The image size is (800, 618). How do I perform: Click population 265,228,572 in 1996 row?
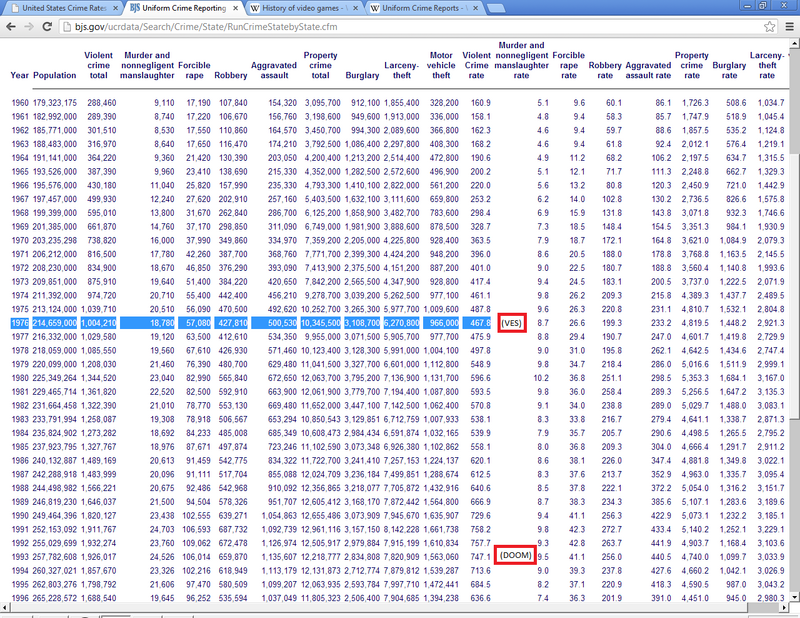[x=55, y=598]
